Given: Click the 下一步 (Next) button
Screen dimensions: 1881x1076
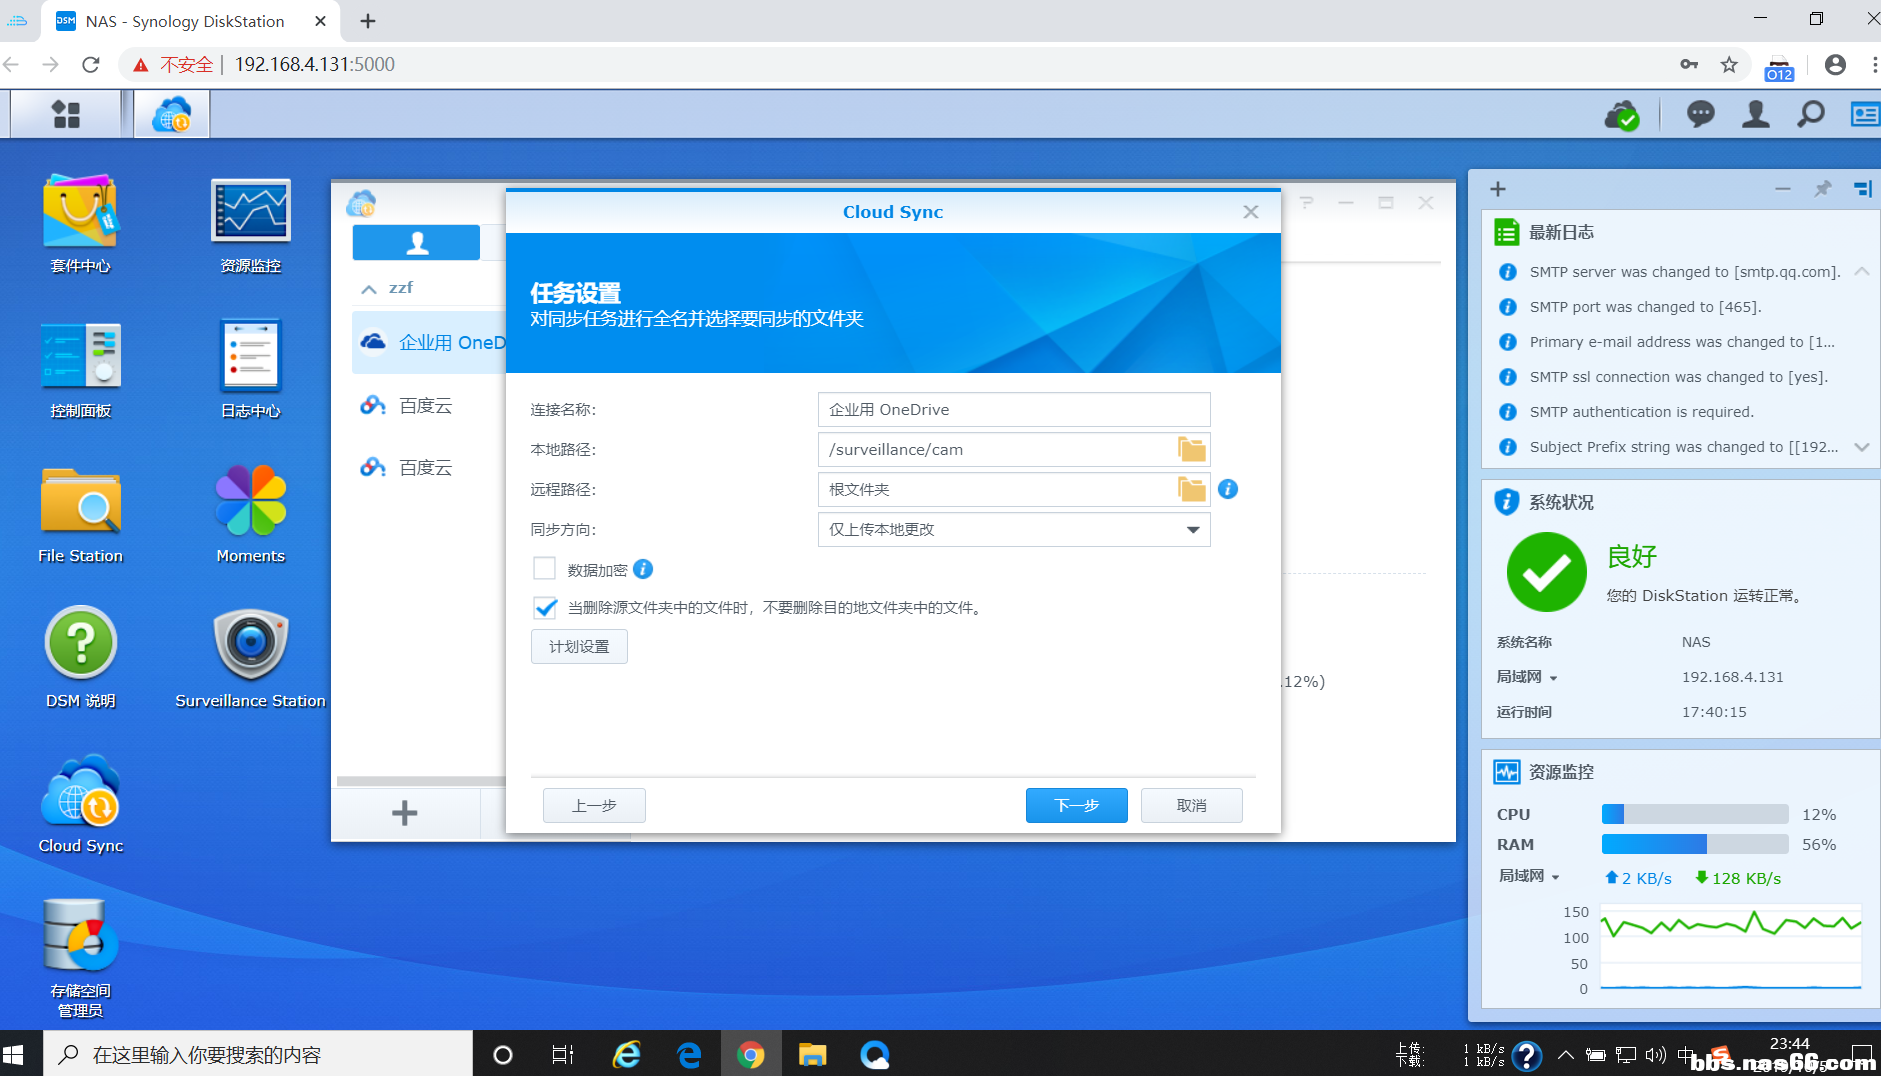Looking at the screenshot, I should [x=1076, y=805].
